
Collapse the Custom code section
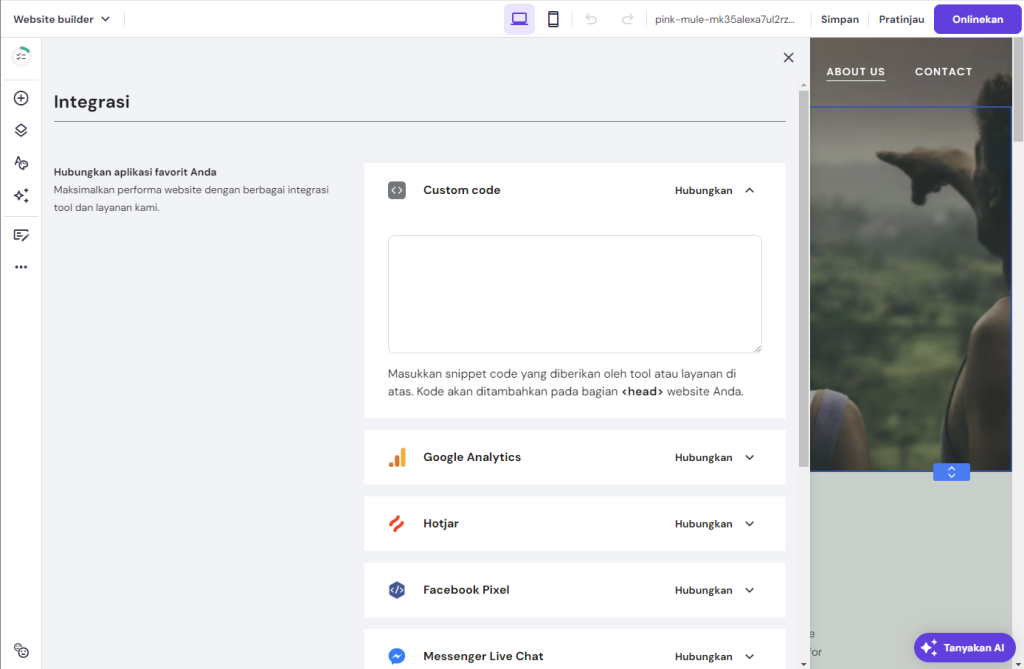pyautogui.click(x=749, y=190)
